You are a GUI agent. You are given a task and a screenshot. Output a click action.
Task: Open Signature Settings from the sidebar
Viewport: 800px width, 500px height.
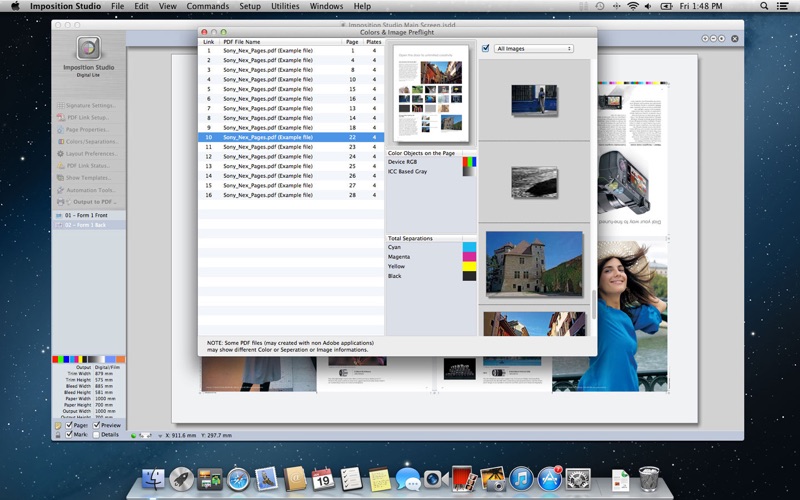(x=90, y=105)
